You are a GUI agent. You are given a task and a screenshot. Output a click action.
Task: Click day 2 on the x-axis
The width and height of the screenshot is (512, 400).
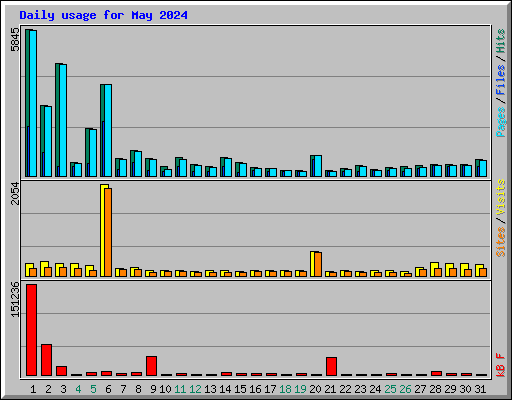pos(48,389)
